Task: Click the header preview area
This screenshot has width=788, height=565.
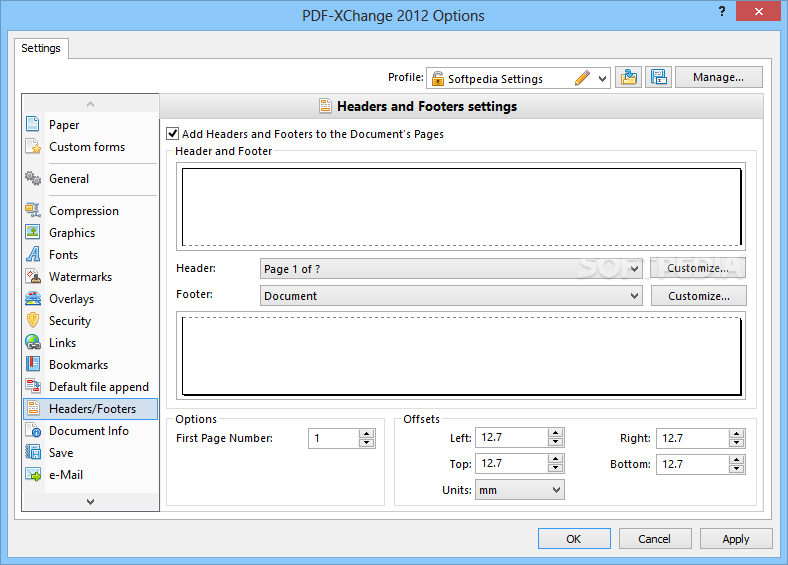Action: tap(461, 207)
